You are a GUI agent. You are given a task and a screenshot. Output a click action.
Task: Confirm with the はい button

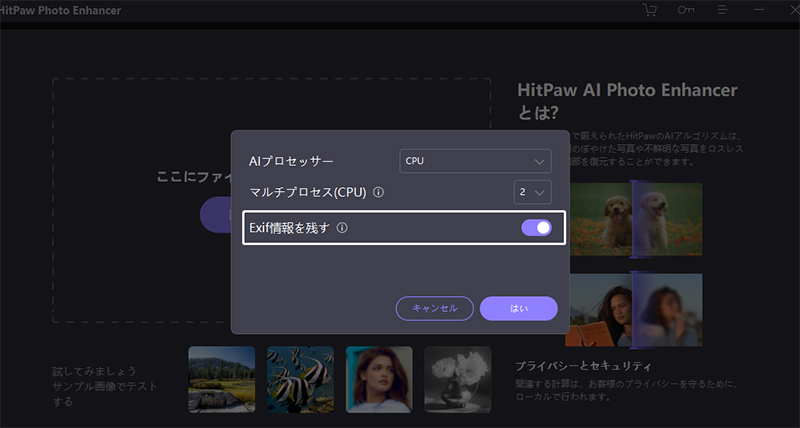tap(519, 309)
